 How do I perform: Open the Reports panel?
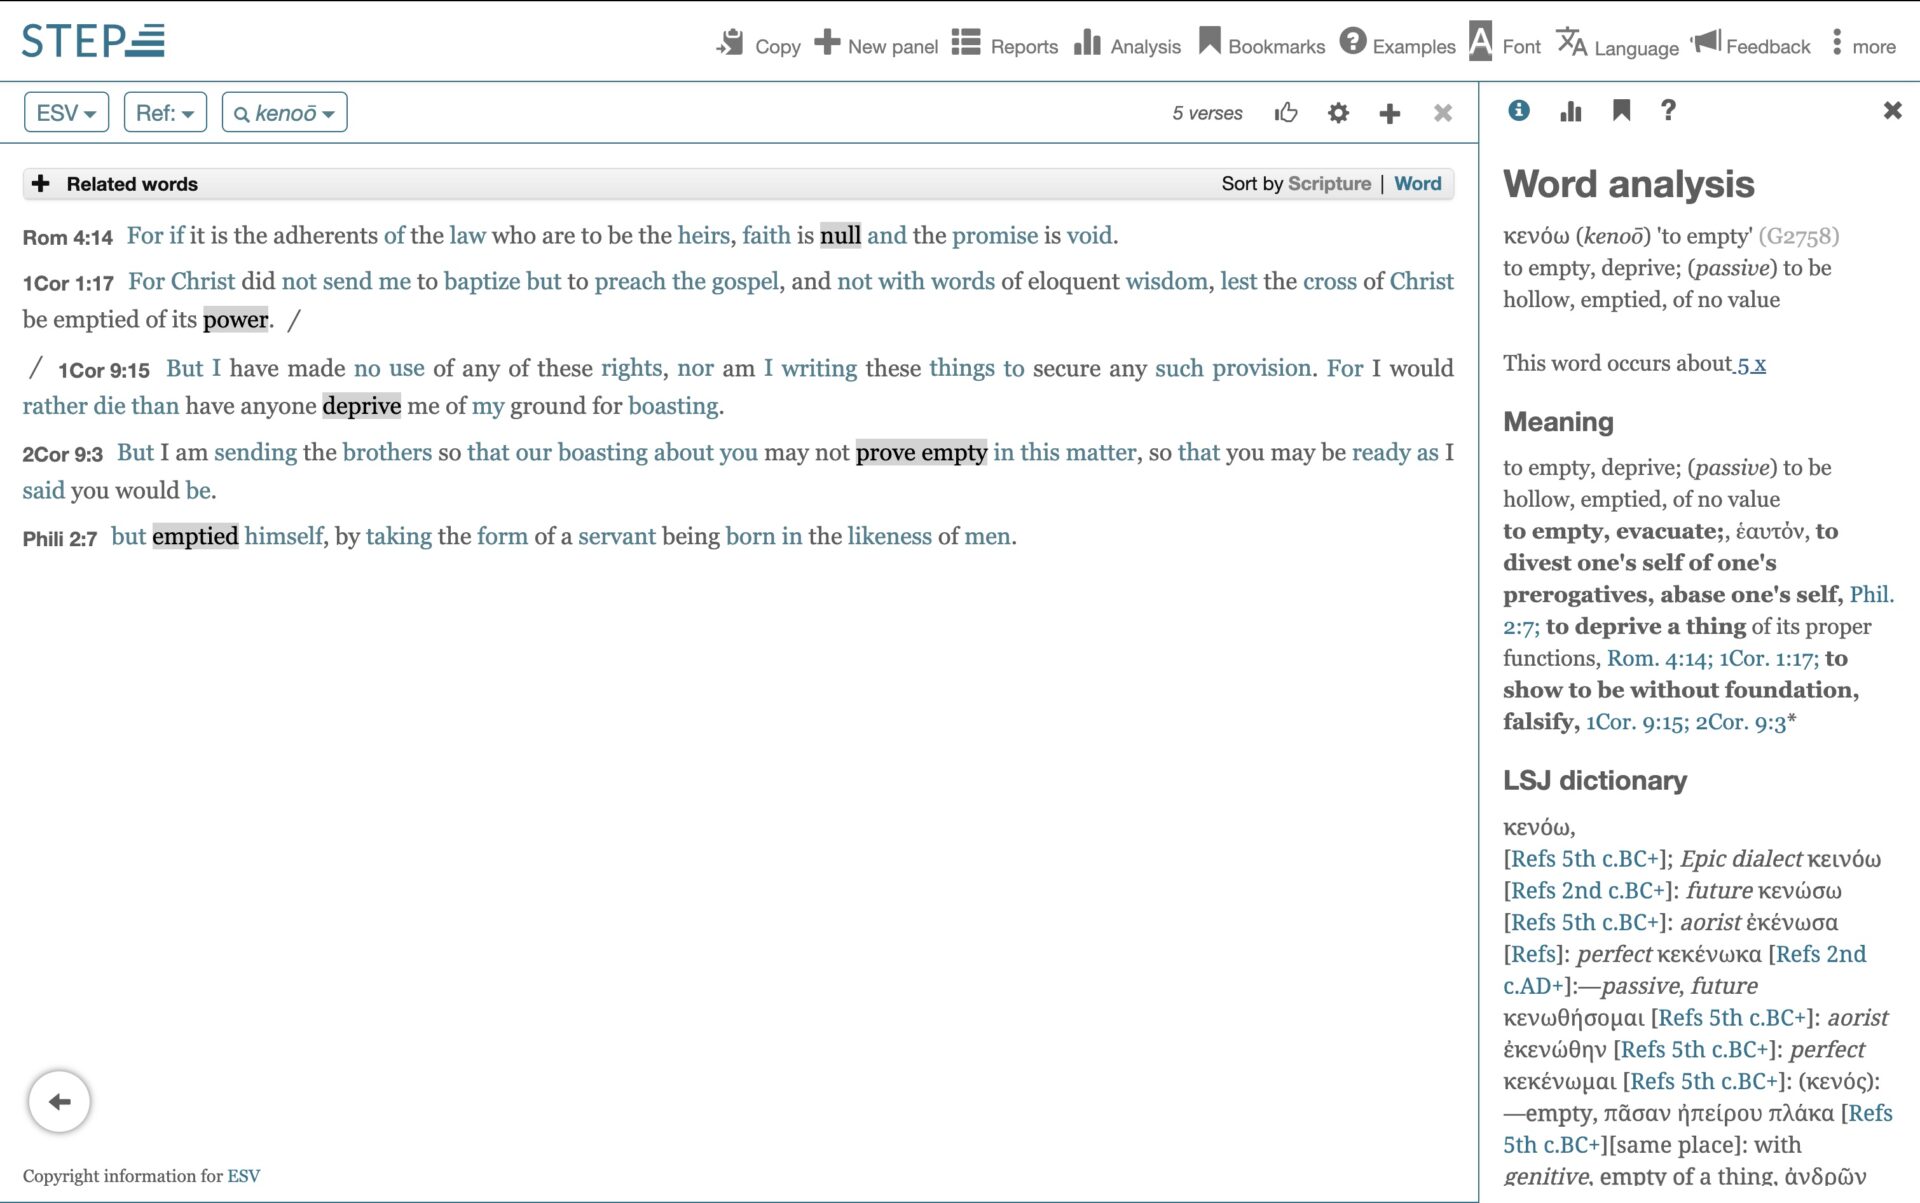tap(1004, 43)
